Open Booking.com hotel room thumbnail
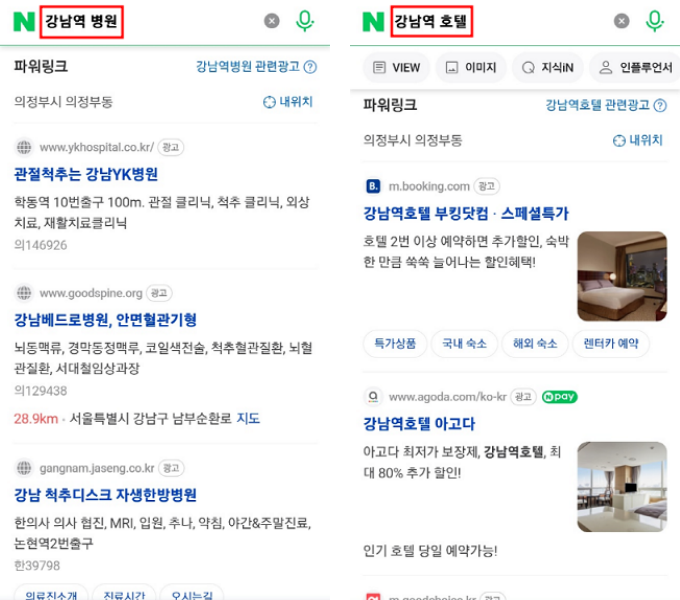This screenshot has height=600, width=680. [x=622, y=276]
